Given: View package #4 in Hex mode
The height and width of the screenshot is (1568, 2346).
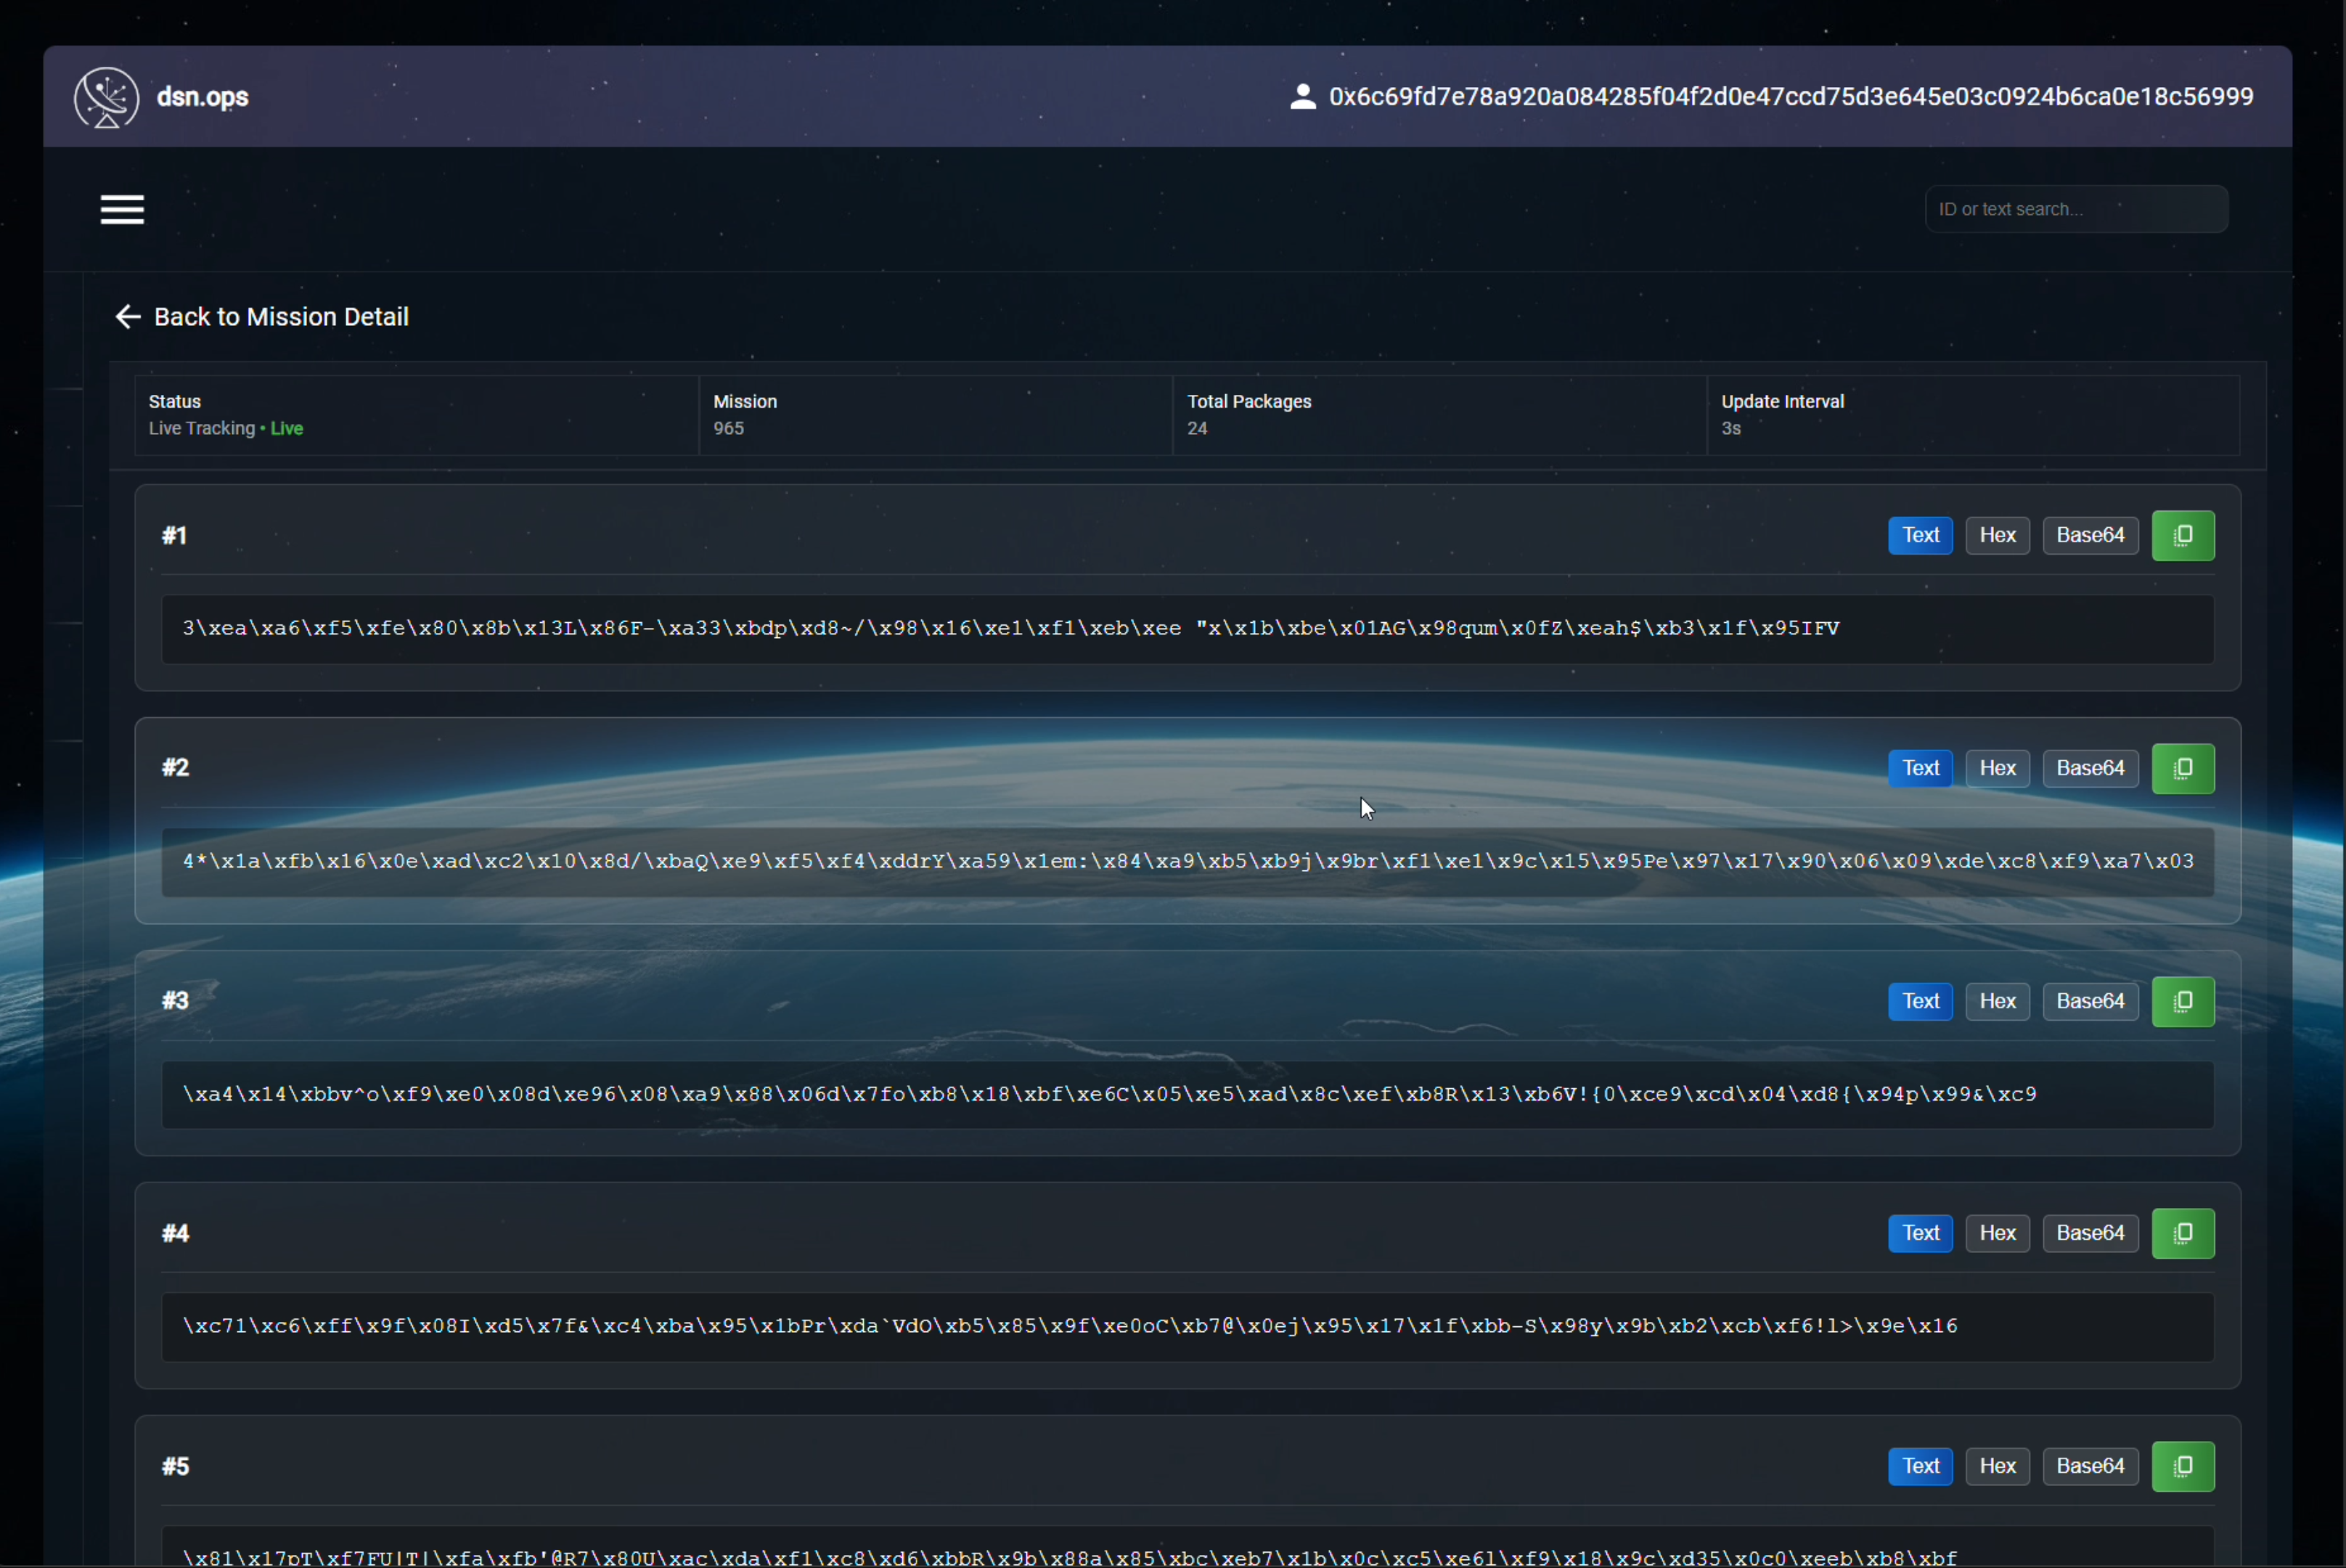Looking at the screenshot, I should coord(1997,1234).
